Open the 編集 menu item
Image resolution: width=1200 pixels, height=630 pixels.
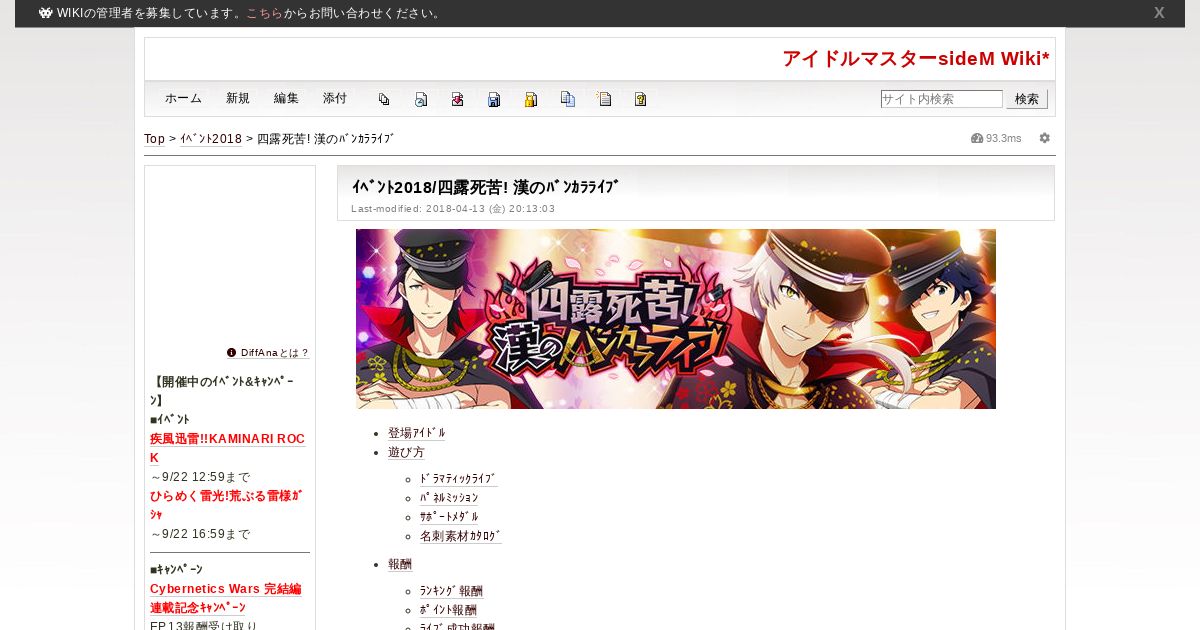(286, 98)
